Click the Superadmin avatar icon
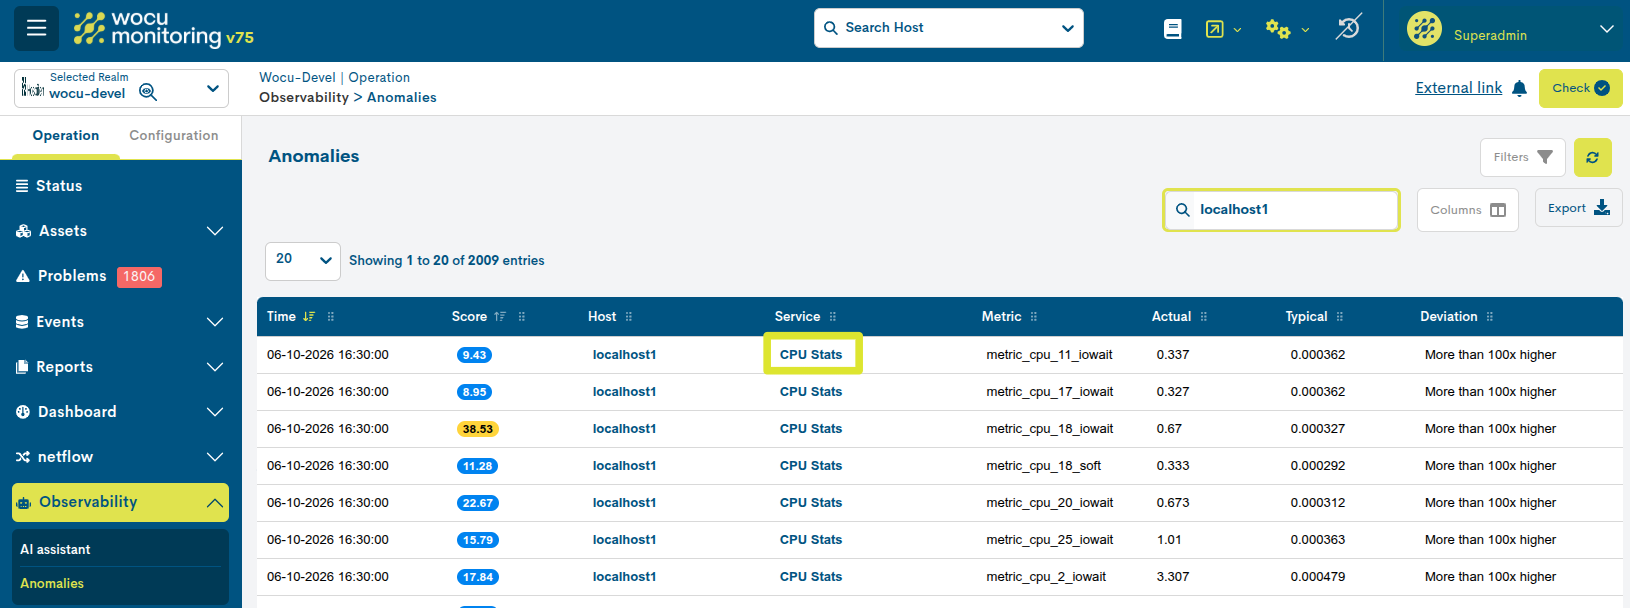 (x=1424, y=29)
